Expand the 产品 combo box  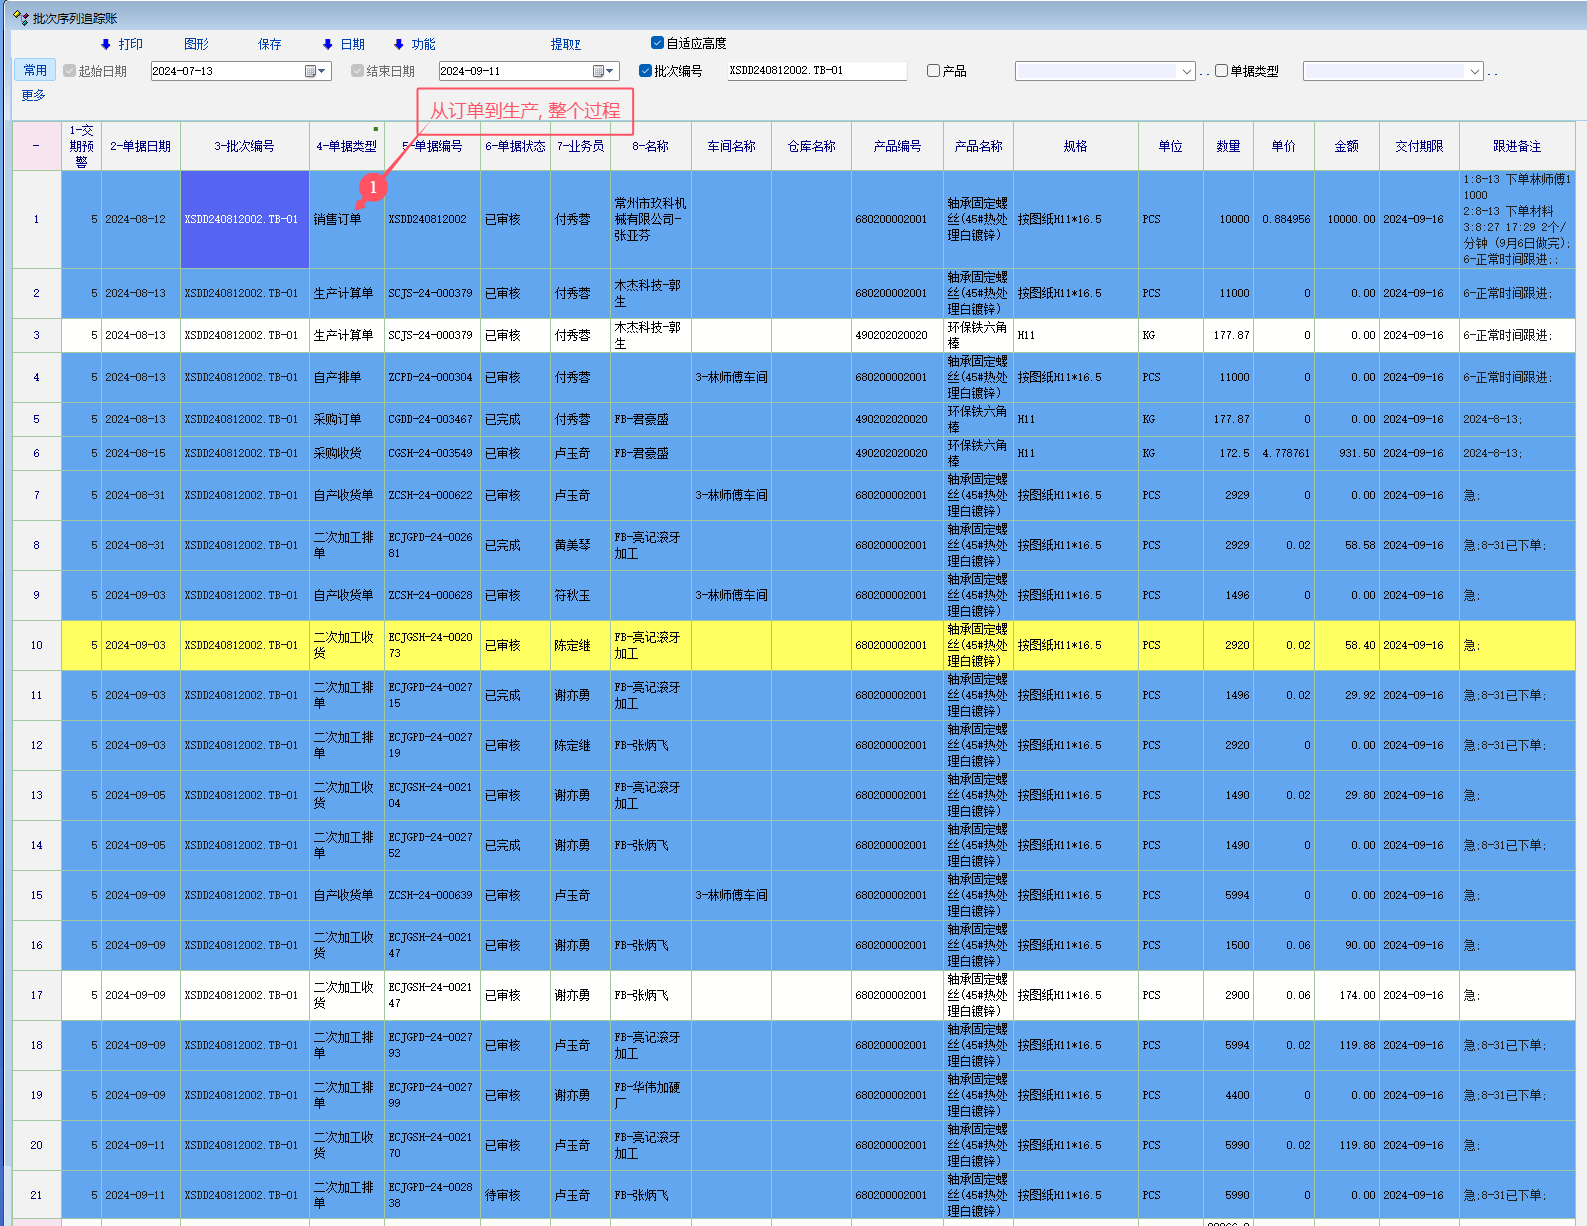(x=1186, y=71)
